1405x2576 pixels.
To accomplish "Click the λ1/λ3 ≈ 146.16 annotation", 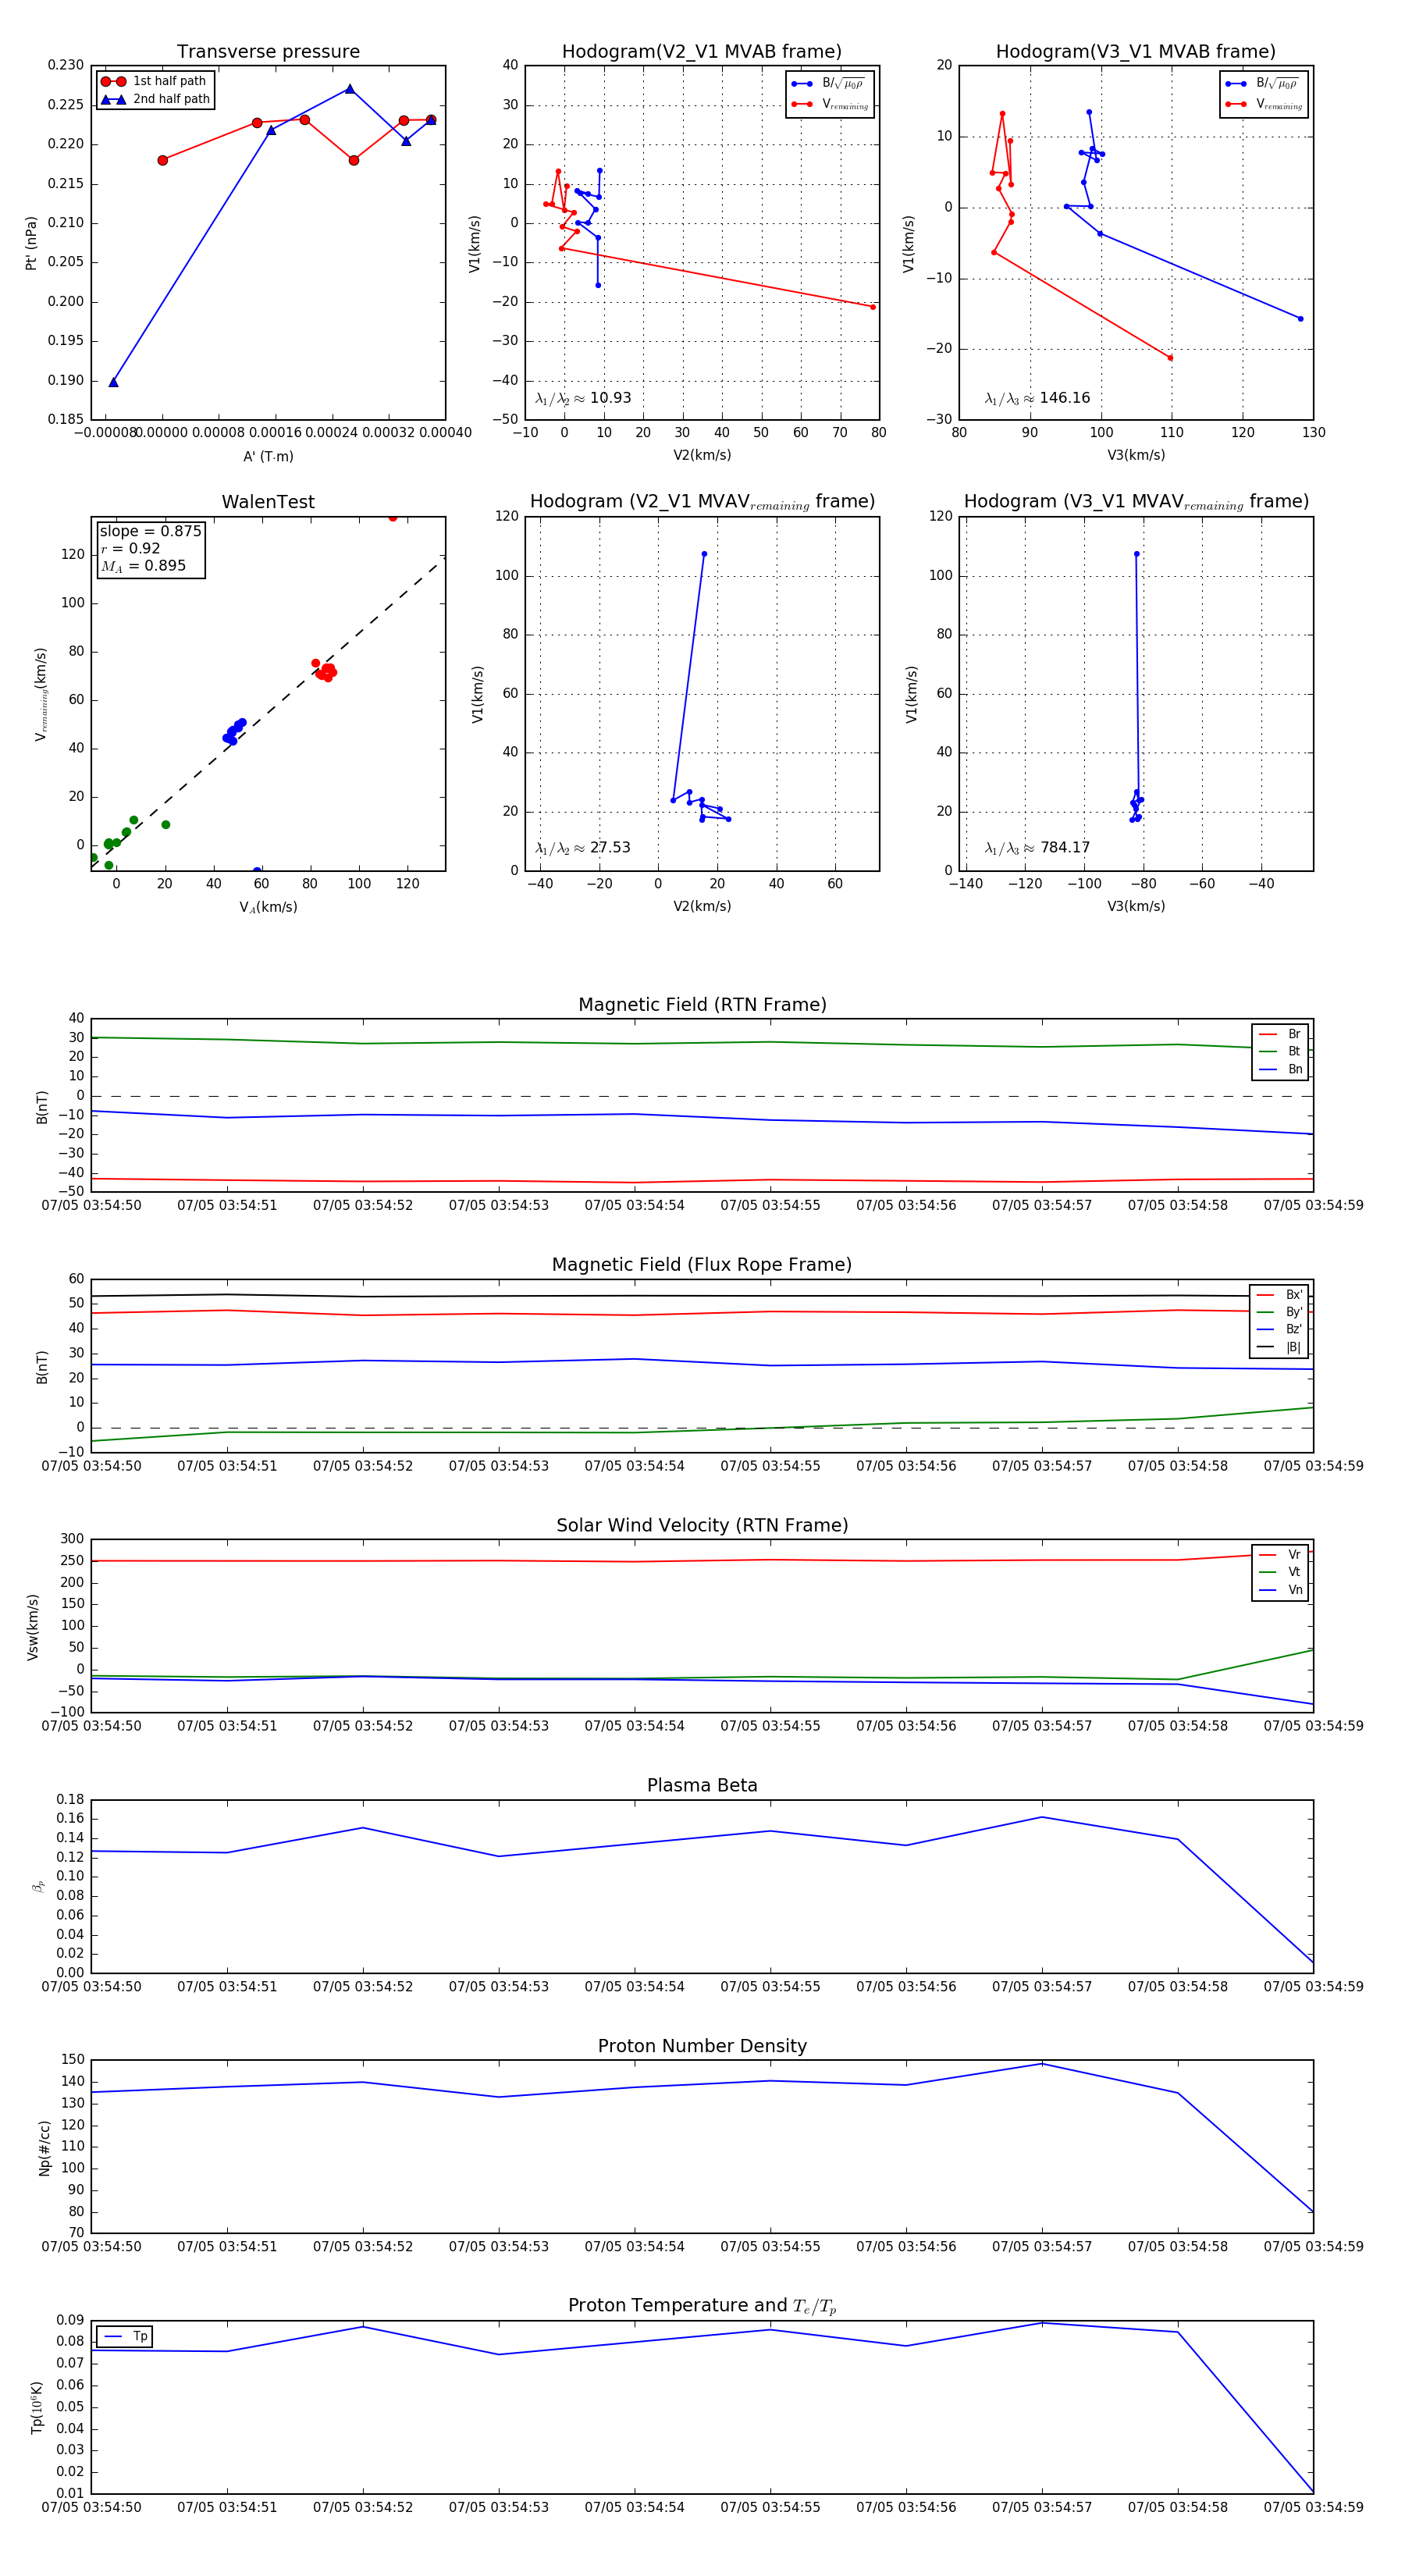I will click(x=1037, y=398).
